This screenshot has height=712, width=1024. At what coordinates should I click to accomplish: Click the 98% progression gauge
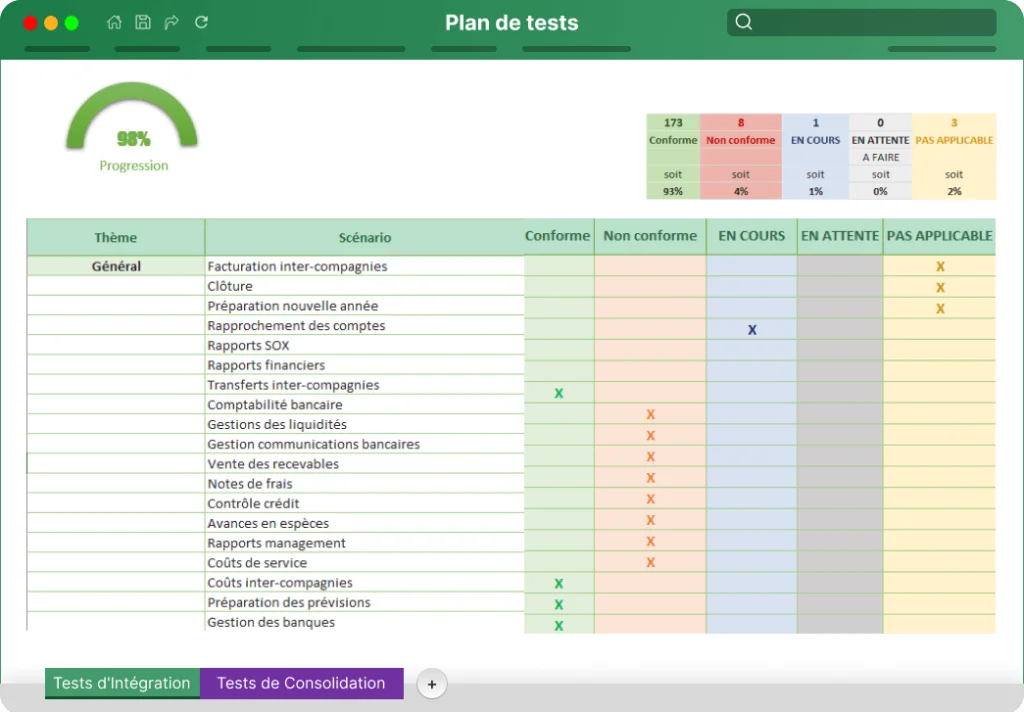pyautogui.click(x=133, y=118)
